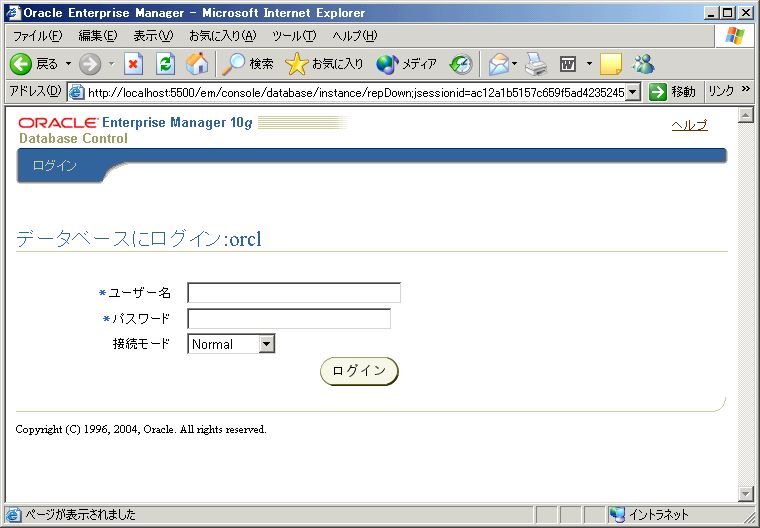This screenshot has width=760, height=528.
Task: Click the イントラネット status bar label
Action: (659, 514)
